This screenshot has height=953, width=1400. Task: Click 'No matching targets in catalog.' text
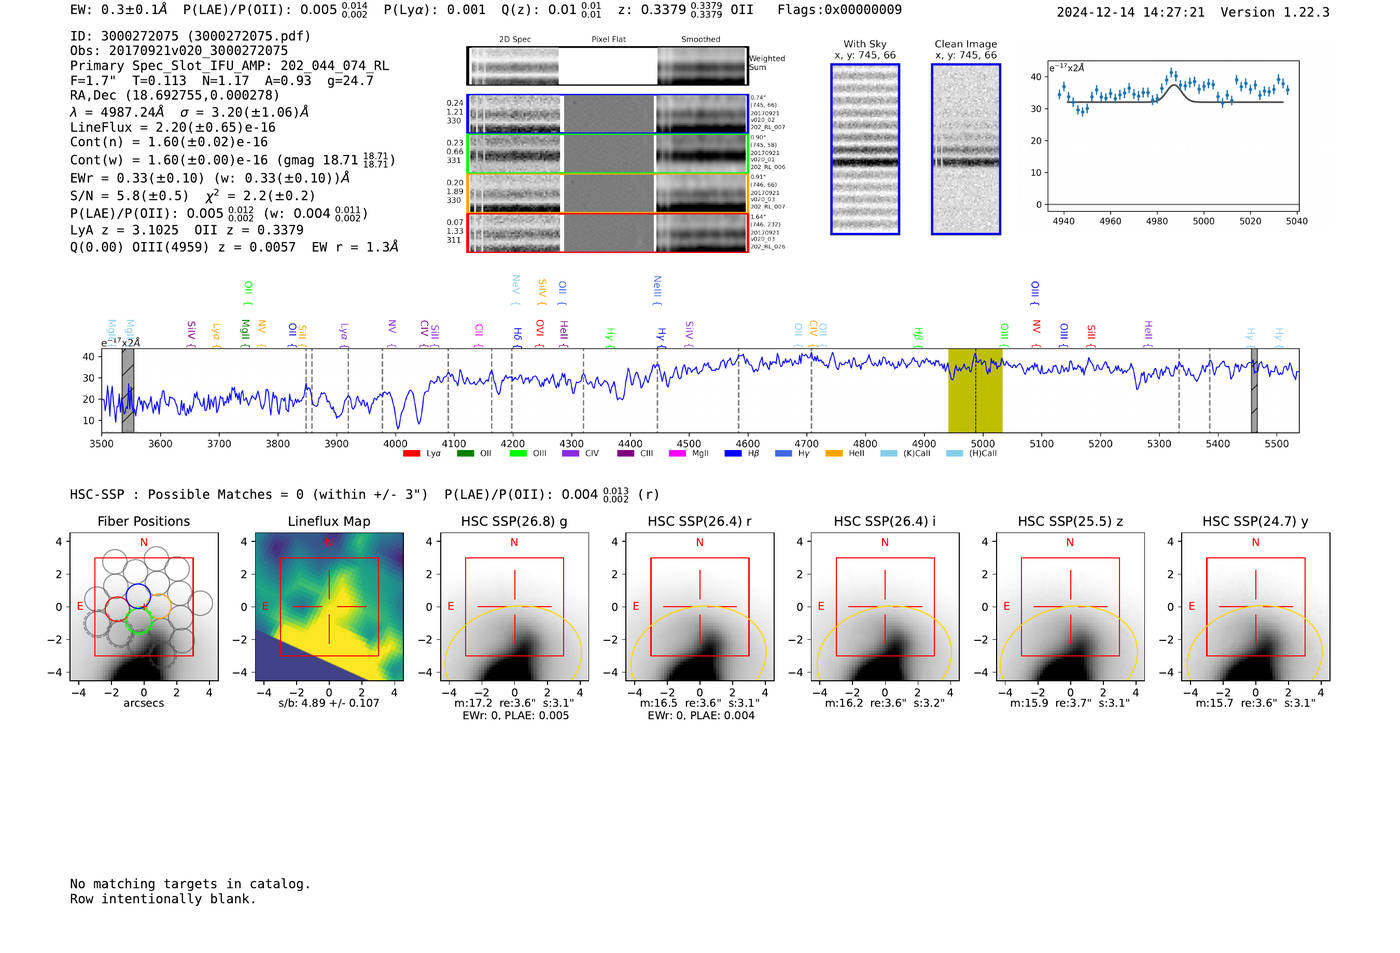click(190, 884)
